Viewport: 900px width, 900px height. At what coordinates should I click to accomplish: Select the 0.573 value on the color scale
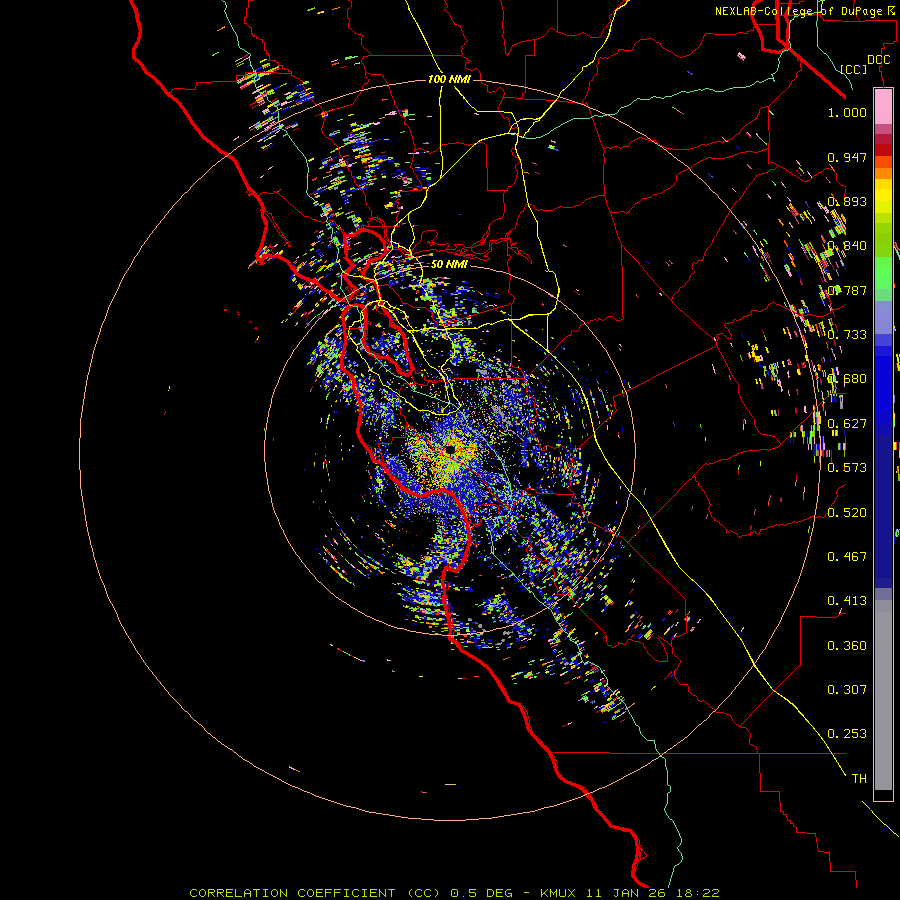point(847,468)
